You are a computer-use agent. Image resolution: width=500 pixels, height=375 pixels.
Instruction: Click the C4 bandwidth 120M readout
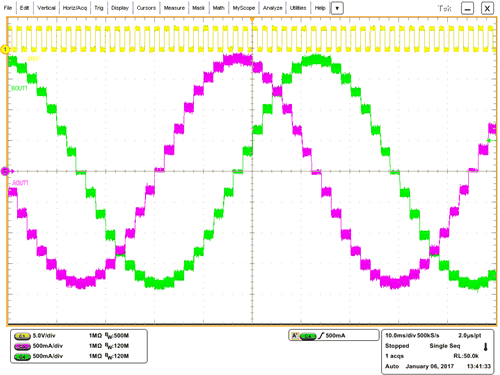coord(117,356)
